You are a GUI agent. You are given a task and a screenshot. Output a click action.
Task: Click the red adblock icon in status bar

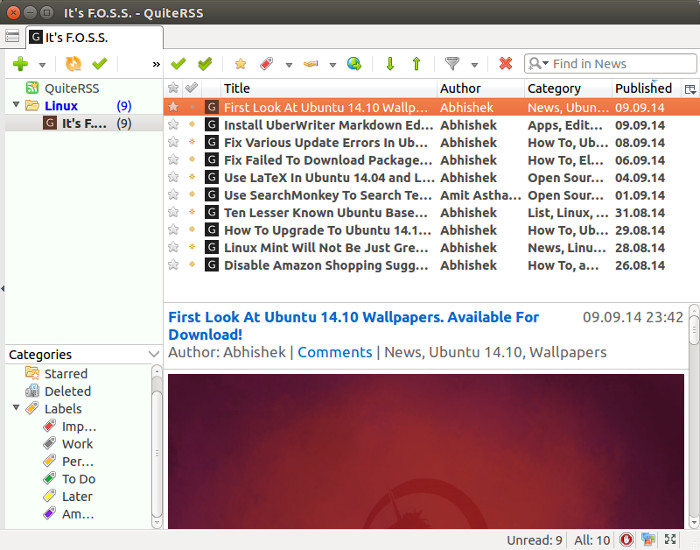pyautogui.click(x=626, y=539)
